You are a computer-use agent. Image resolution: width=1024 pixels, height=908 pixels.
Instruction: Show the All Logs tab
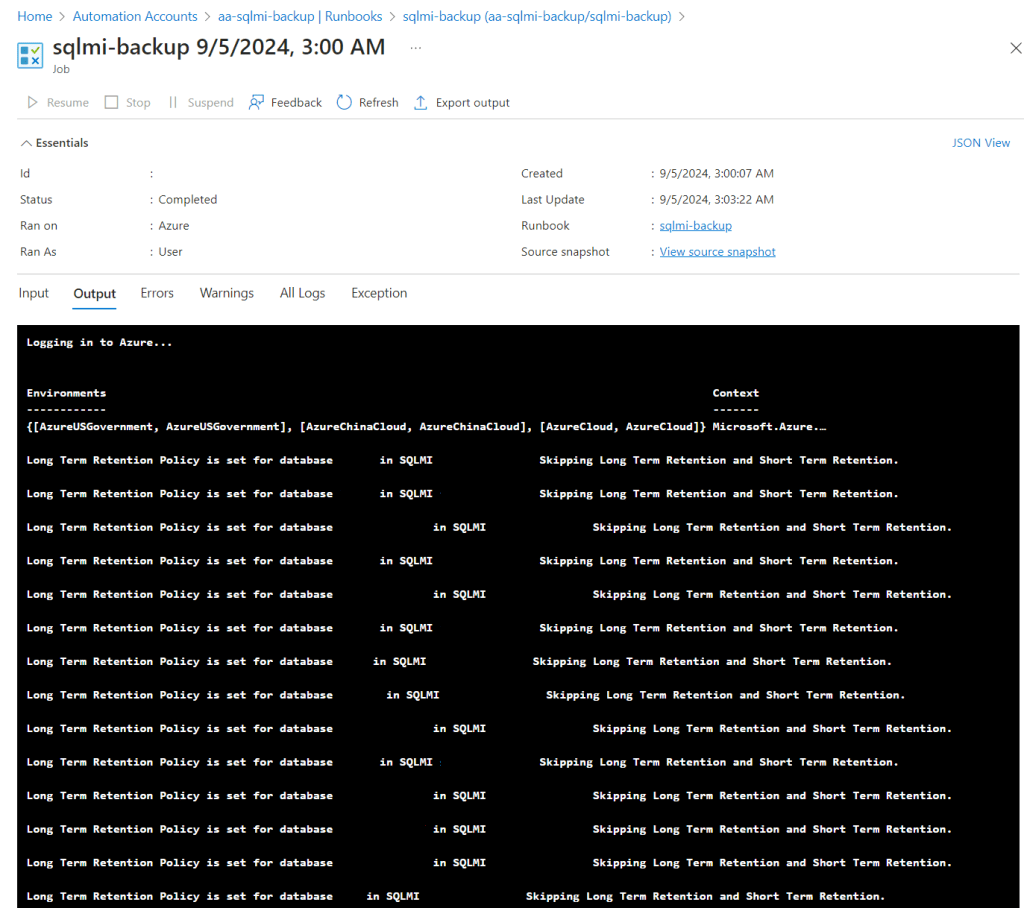(302, 293)
